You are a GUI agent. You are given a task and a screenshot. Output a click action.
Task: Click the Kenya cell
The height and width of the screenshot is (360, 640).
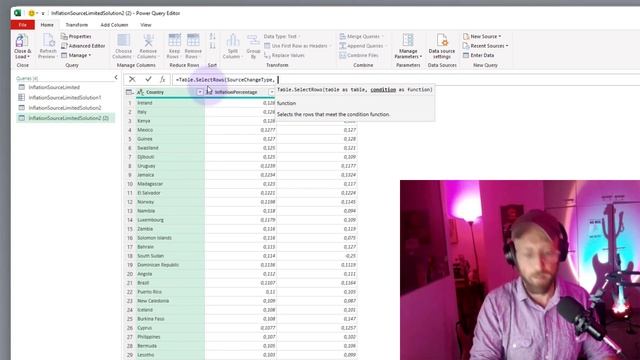click(x=170, y=121)
